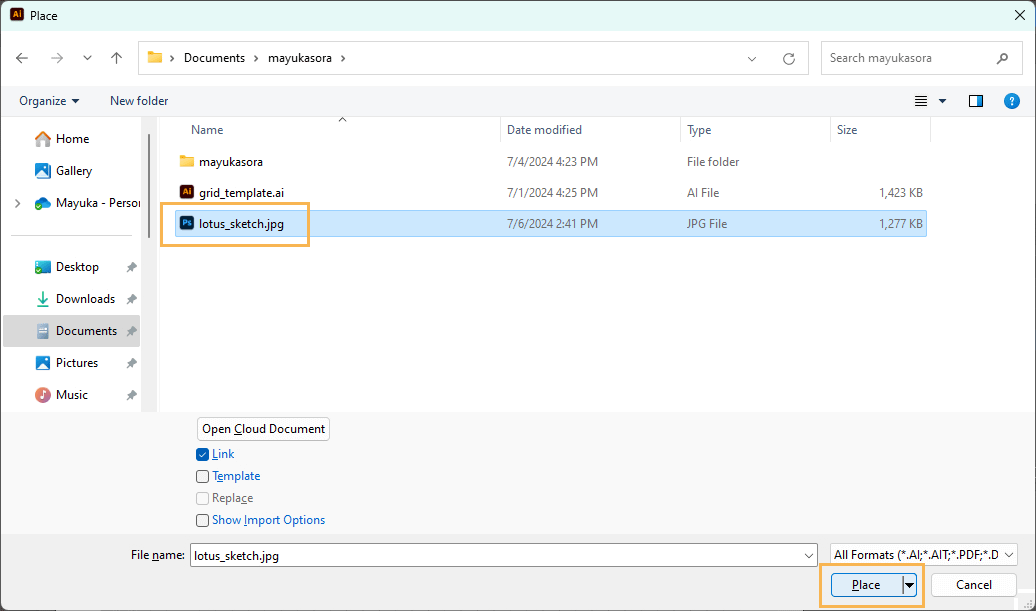Go up one folder level

tap(116, 58)
